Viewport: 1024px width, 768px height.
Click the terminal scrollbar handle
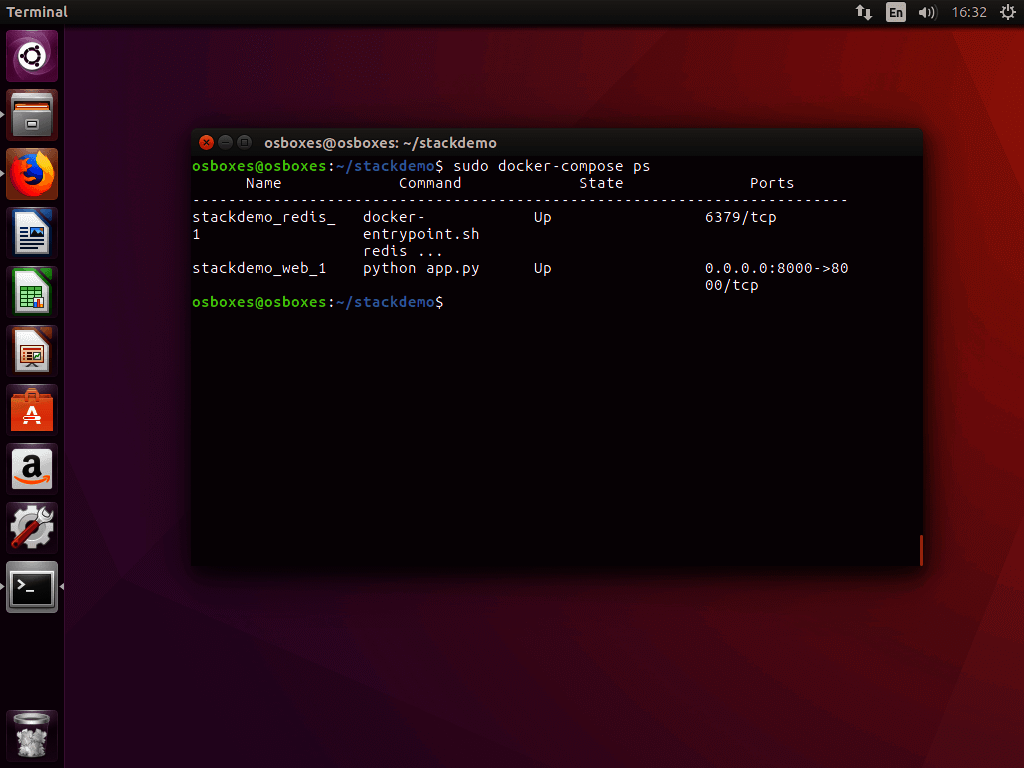coord(920,550)
